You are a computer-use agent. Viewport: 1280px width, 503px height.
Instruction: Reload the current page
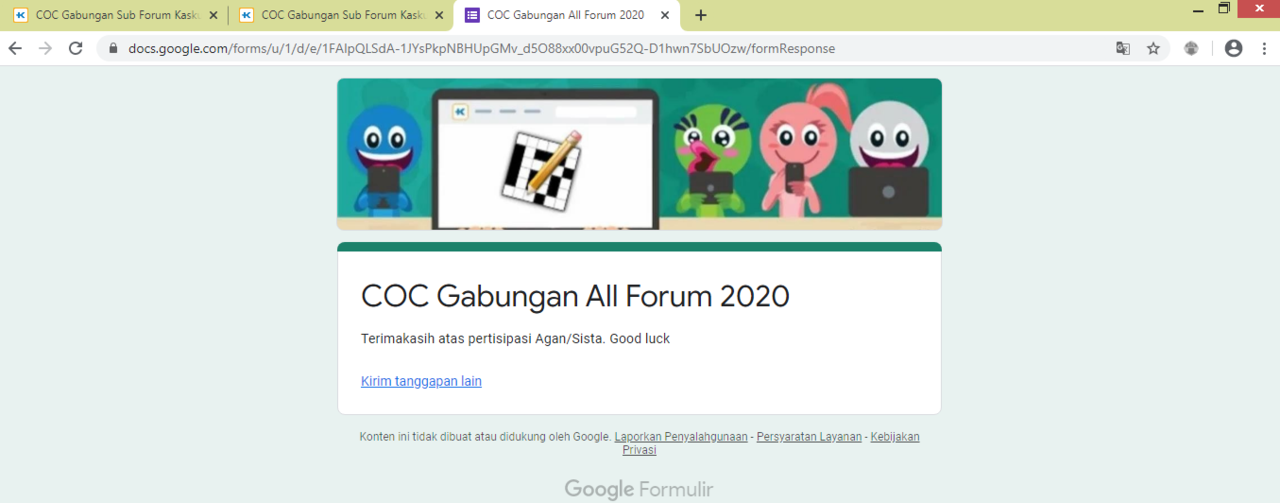pyautogui.click(x=75, y=48)
